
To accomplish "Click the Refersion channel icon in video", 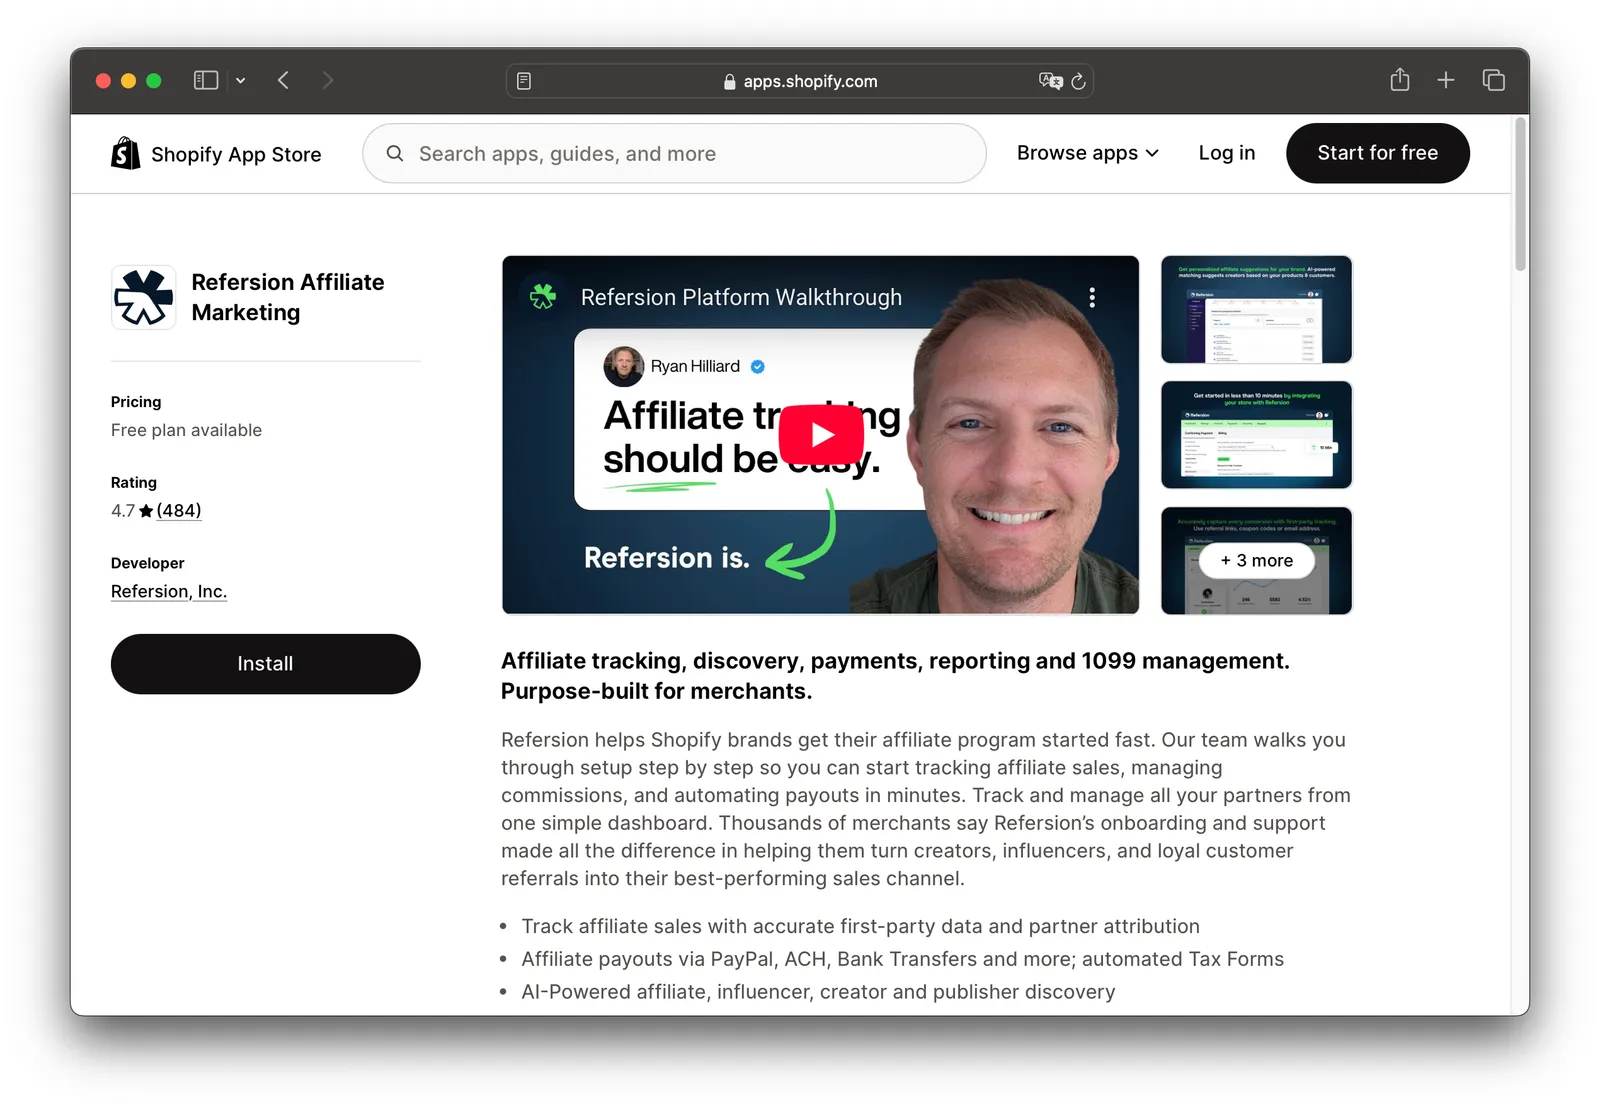I will pos(543,296).
